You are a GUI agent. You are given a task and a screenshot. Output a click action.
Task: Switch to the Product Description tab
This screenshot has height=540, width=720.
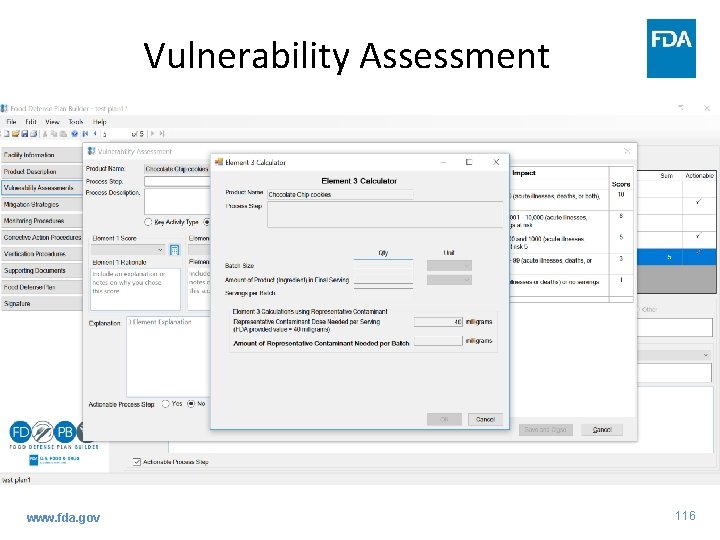(42, 171)
